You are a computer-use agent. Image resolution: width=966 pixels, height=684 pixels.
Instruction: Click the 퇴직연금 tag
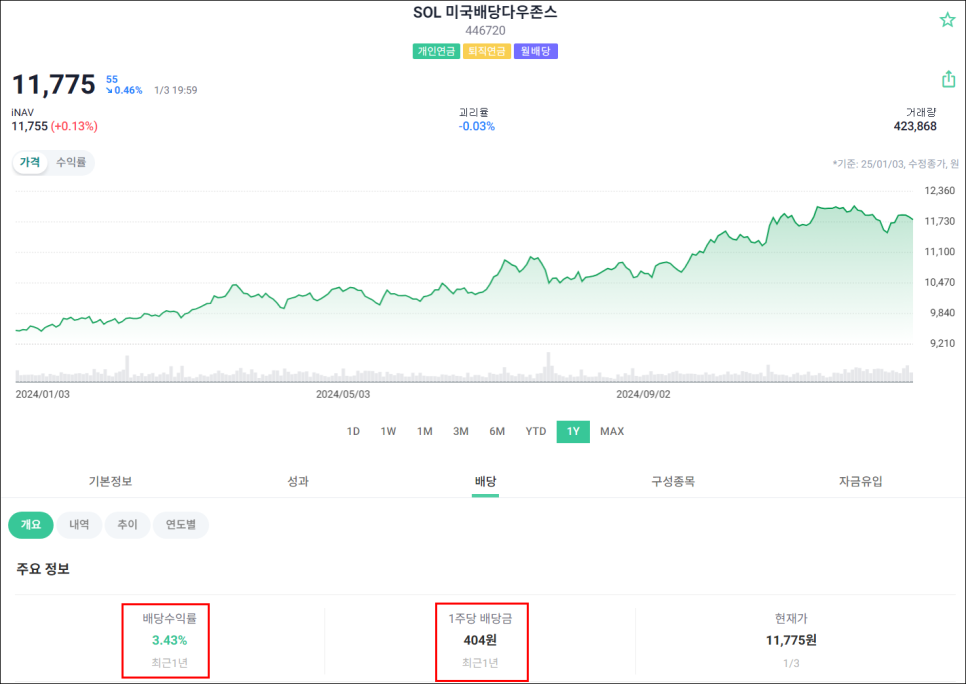(x=487, y=51)
